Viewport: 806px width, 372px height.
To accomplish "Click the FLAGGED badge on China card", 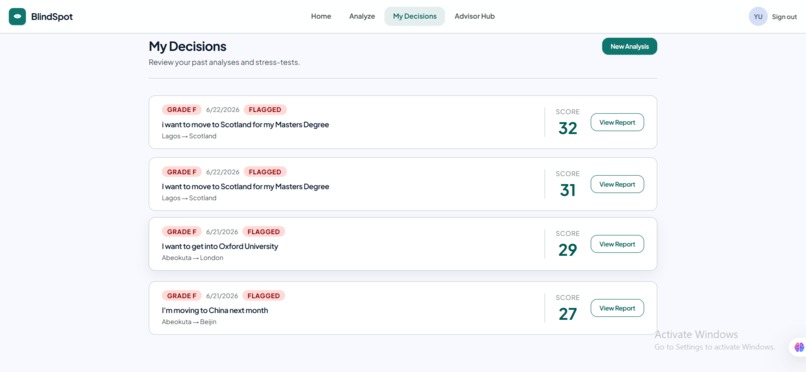I will point(263,295).
